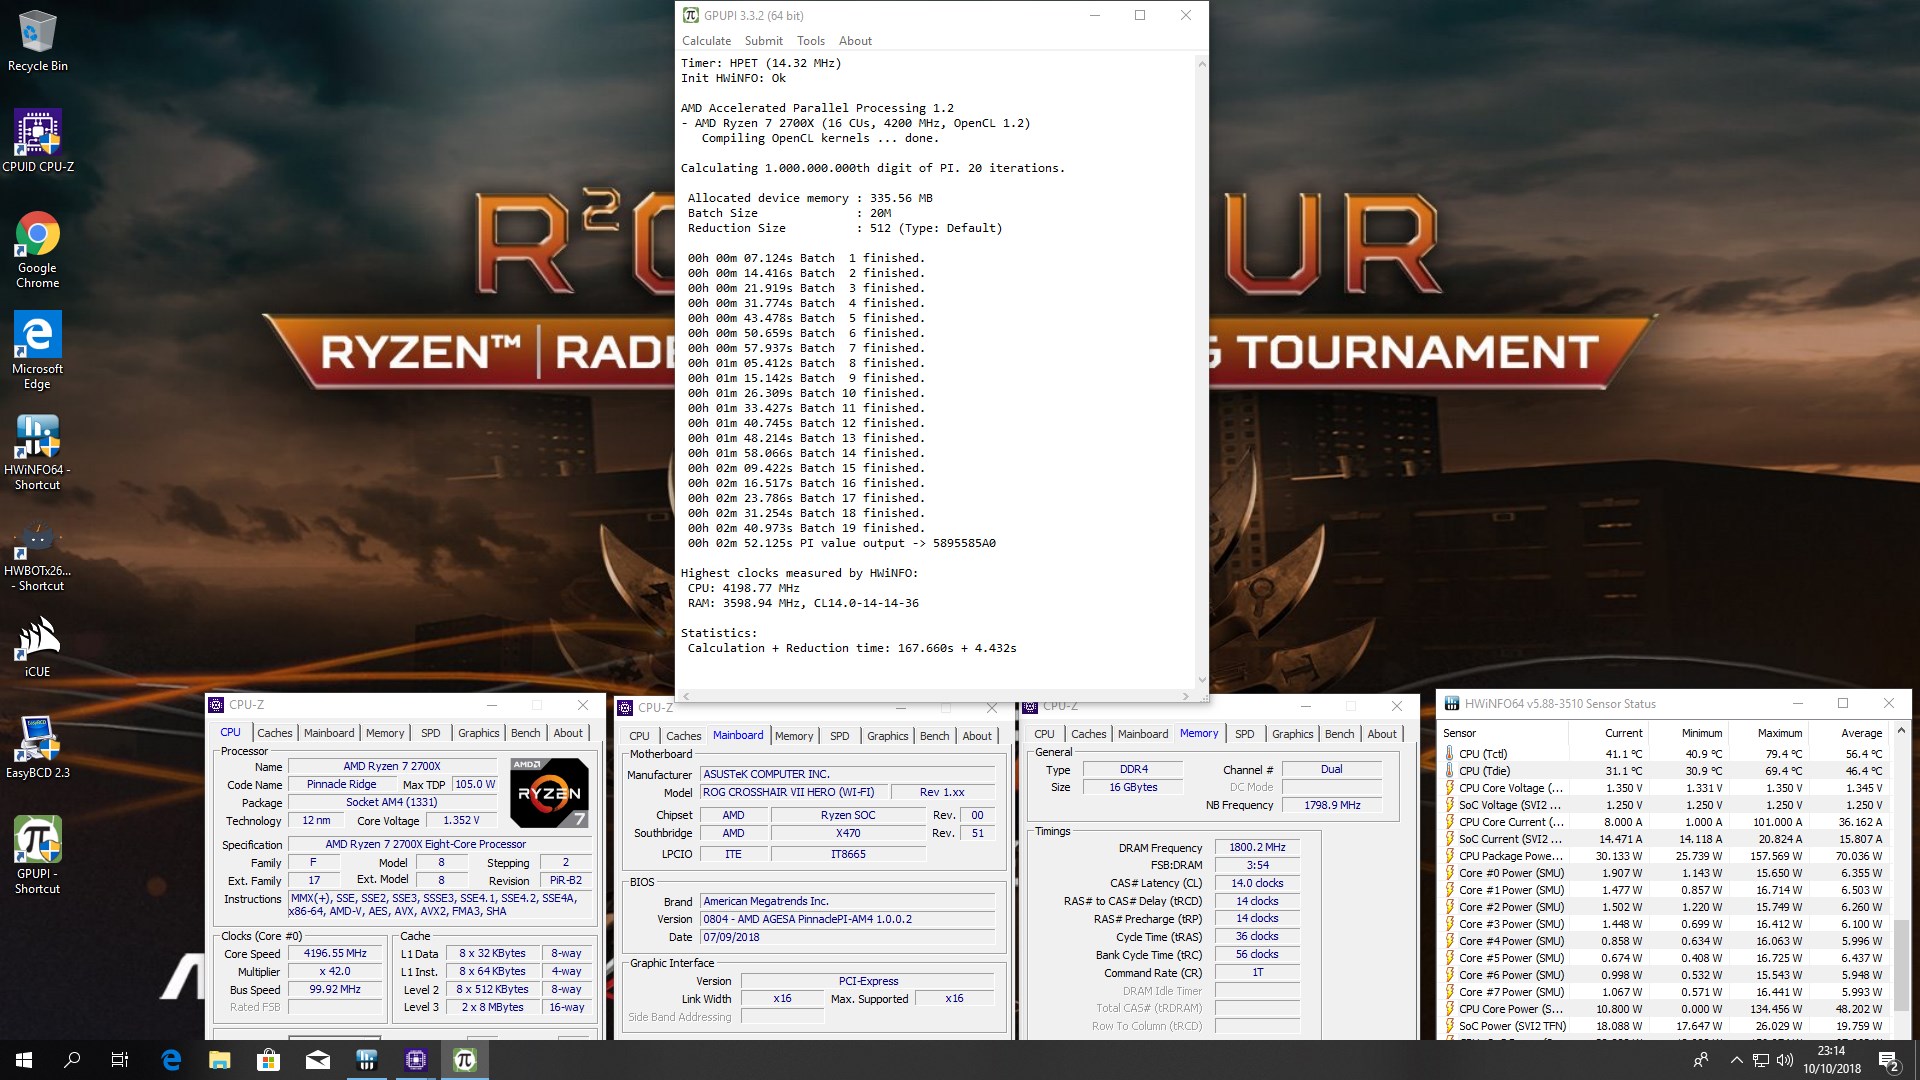Open Graphics tab in left CPU-Z window
The height and width of the screenshot is (1080, 1920).
pyautogui.click(x=478, y=733)
